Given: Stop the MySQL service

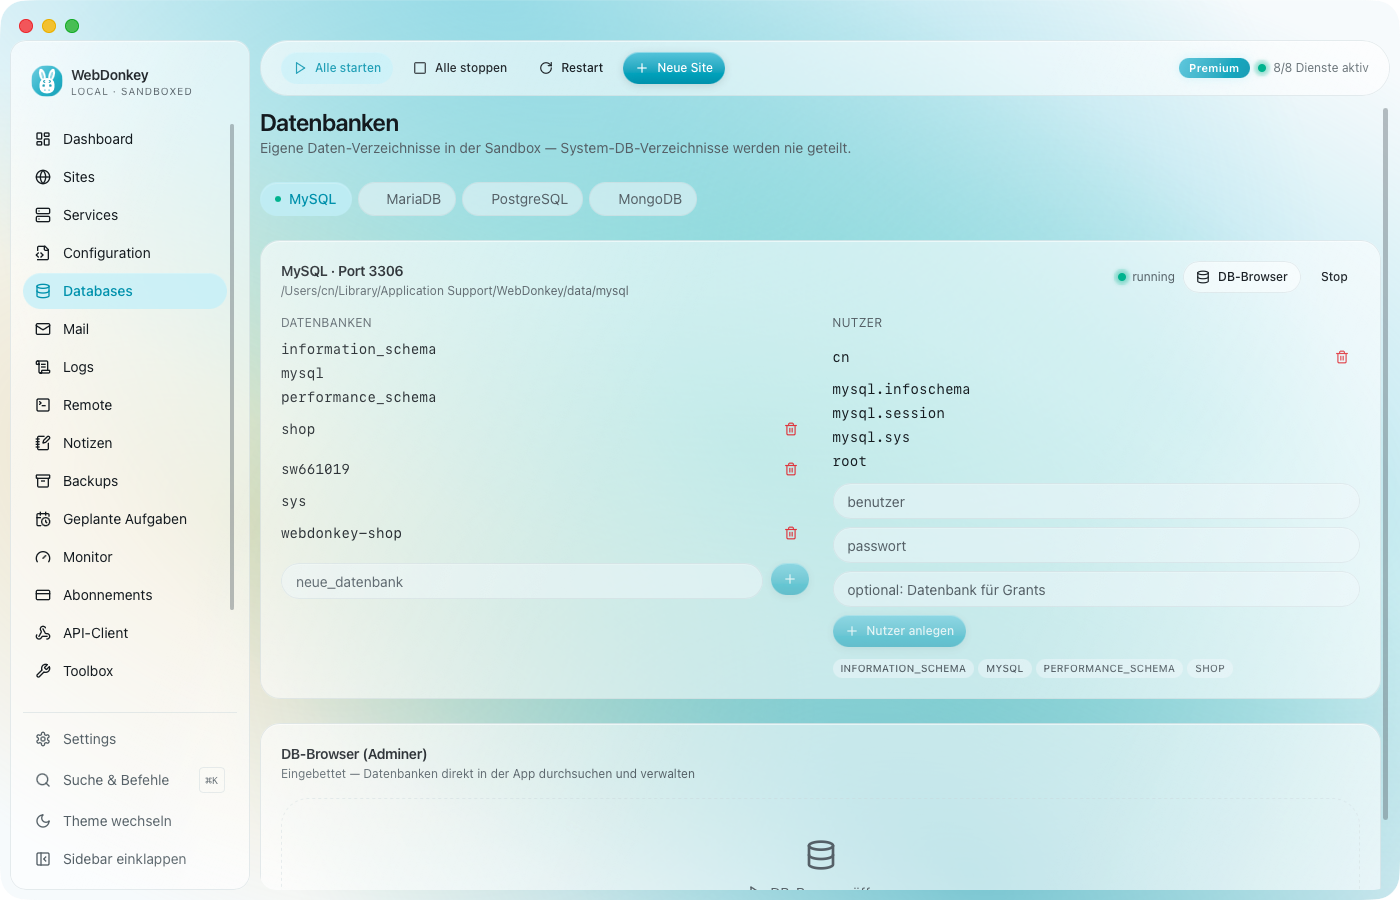Looking at the screenshot, I should [x=1334, y=277].
